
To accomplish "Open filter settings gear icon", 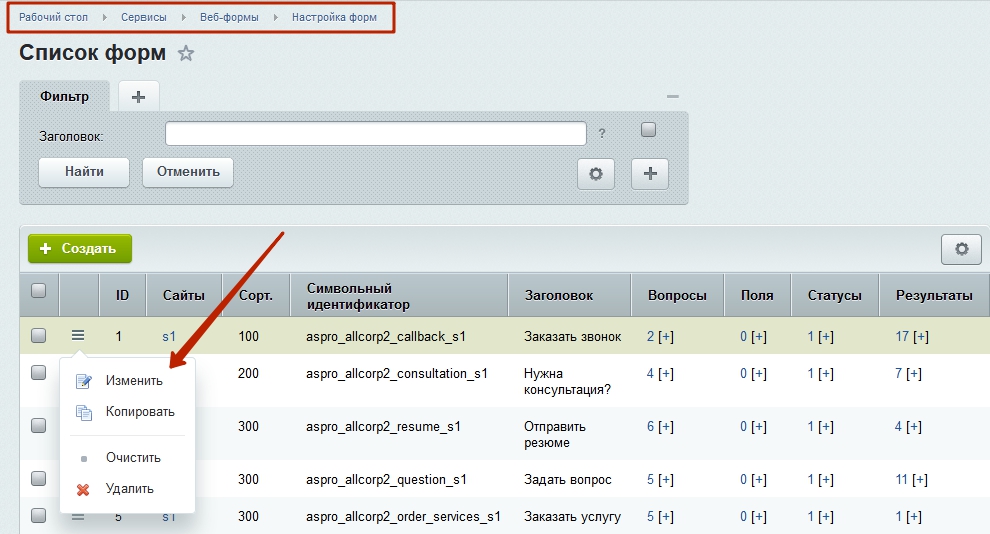I will click(595, 174).
